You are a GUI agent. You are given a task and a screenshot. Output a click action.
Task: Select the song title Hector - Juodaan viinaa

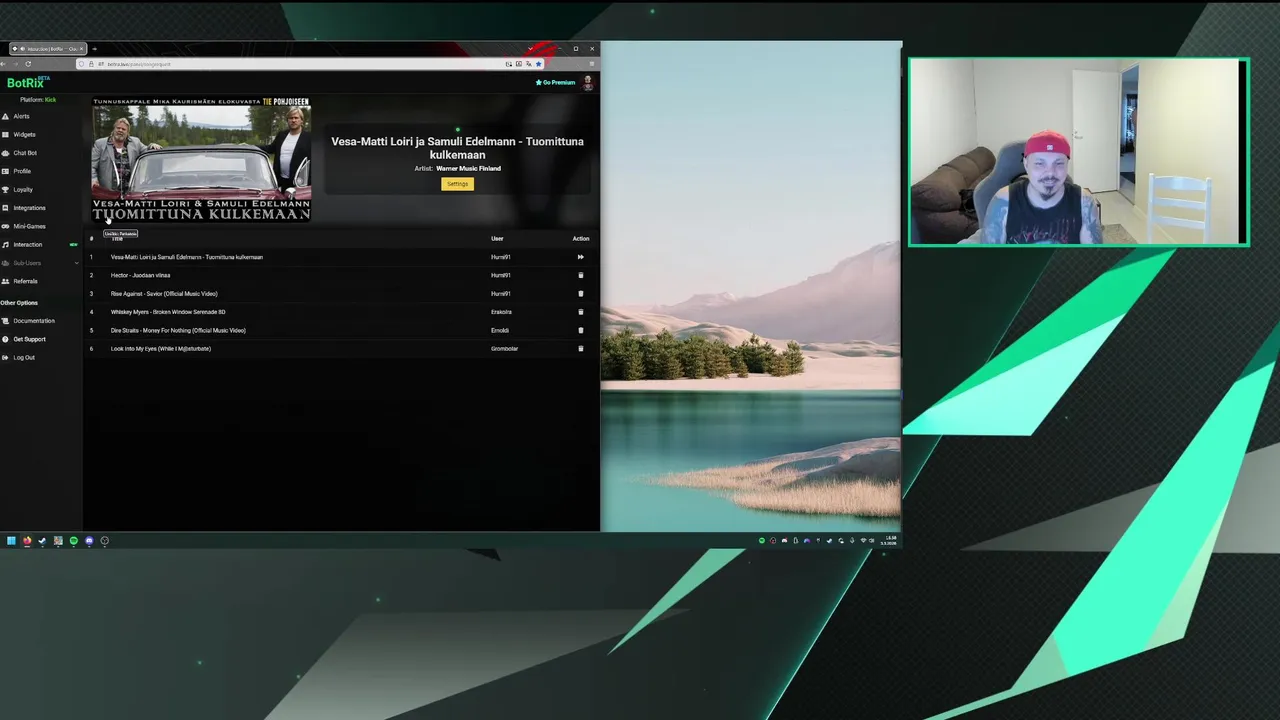pyautogui.click(x=140, y=275)
